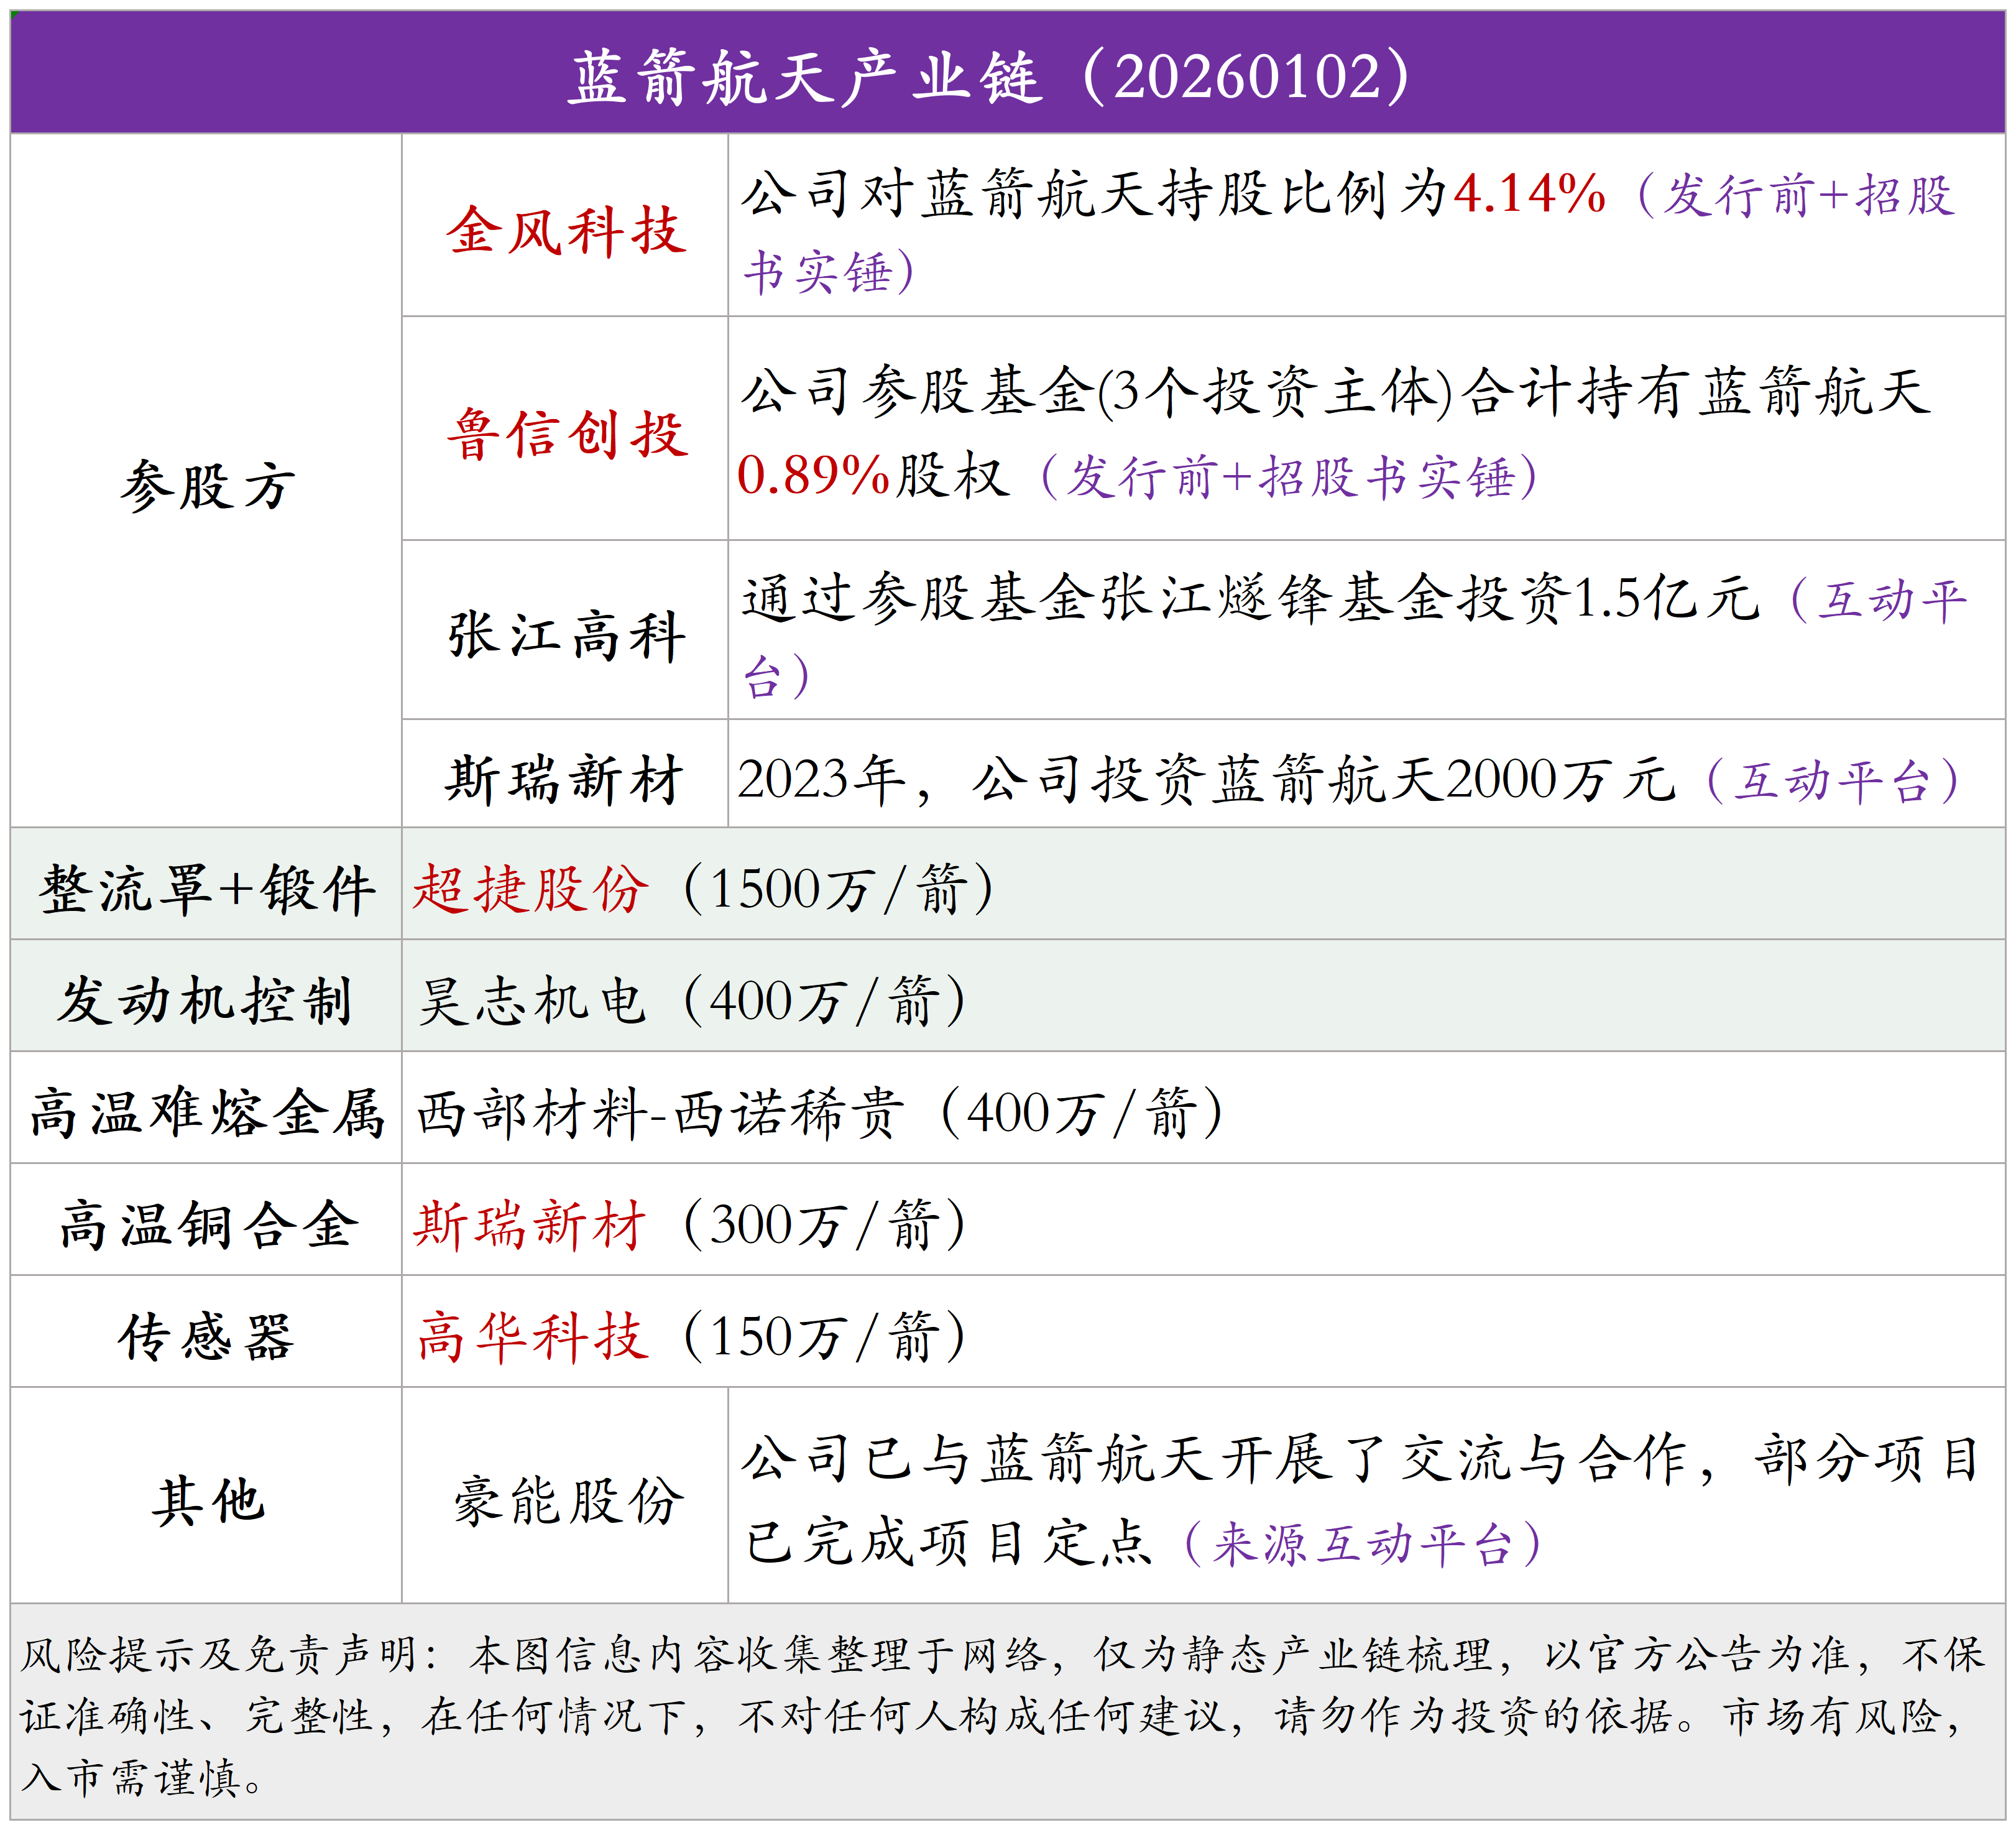Click the 金风科技 company name
This screenshot has width=2016, height=1830.
(x=566, y=231)
